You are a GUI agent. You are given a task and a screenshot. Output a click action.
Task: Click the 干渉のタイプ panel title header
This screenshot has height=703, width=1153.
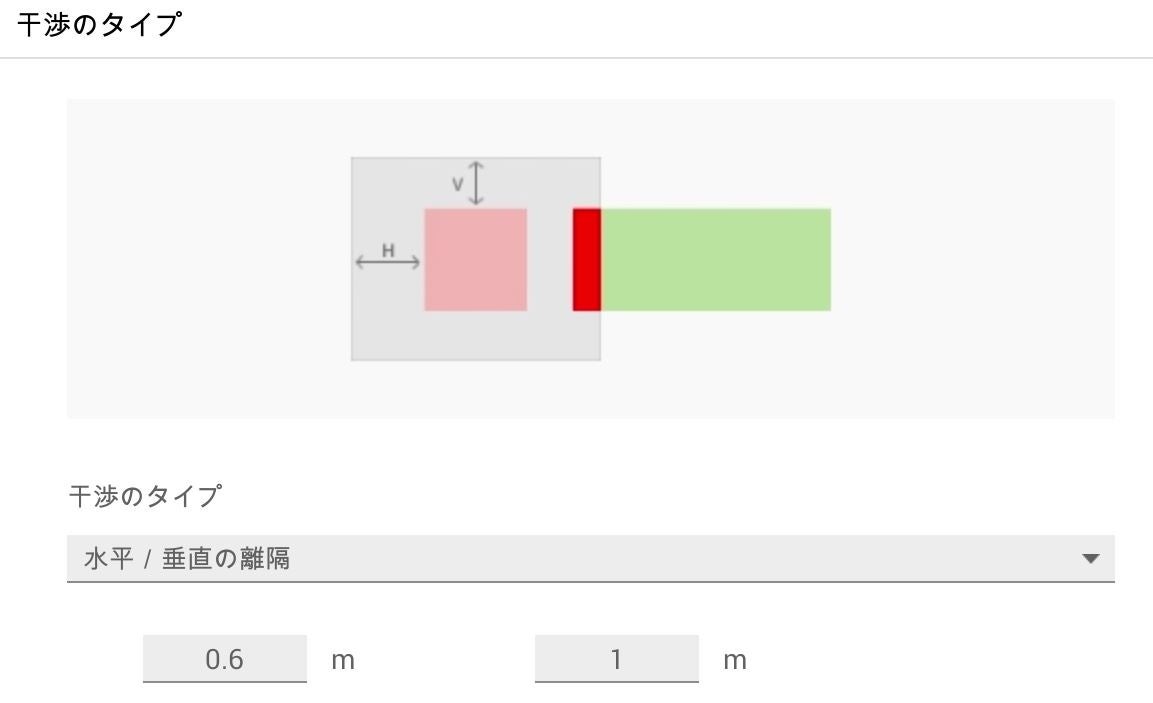click(x=99, y=26)
